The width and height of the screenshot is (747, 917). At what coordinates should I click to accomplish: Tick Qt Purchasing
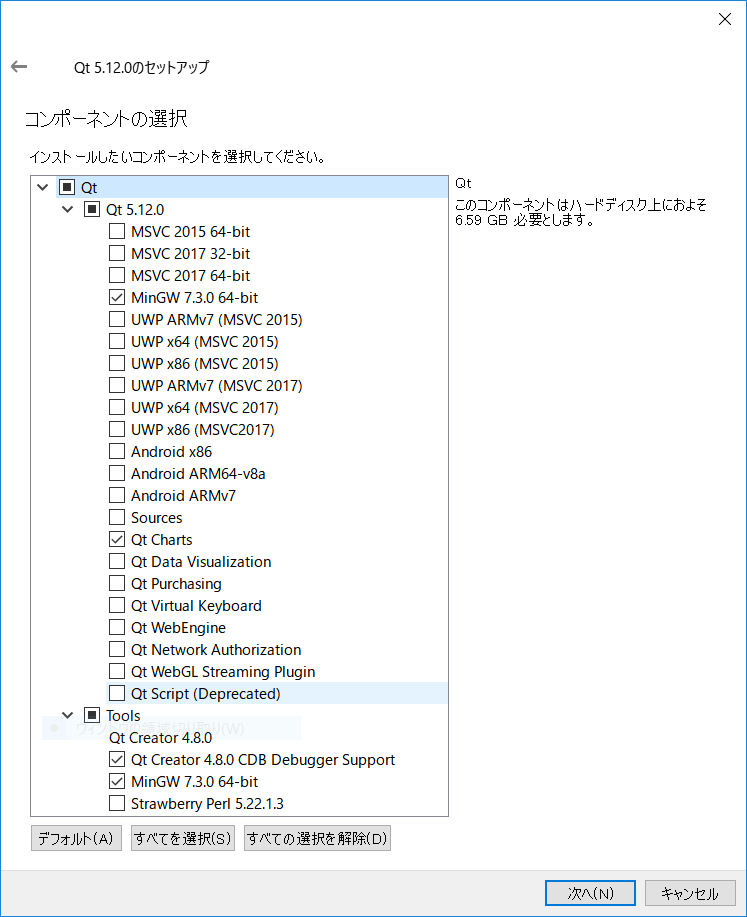pos(117,584)
